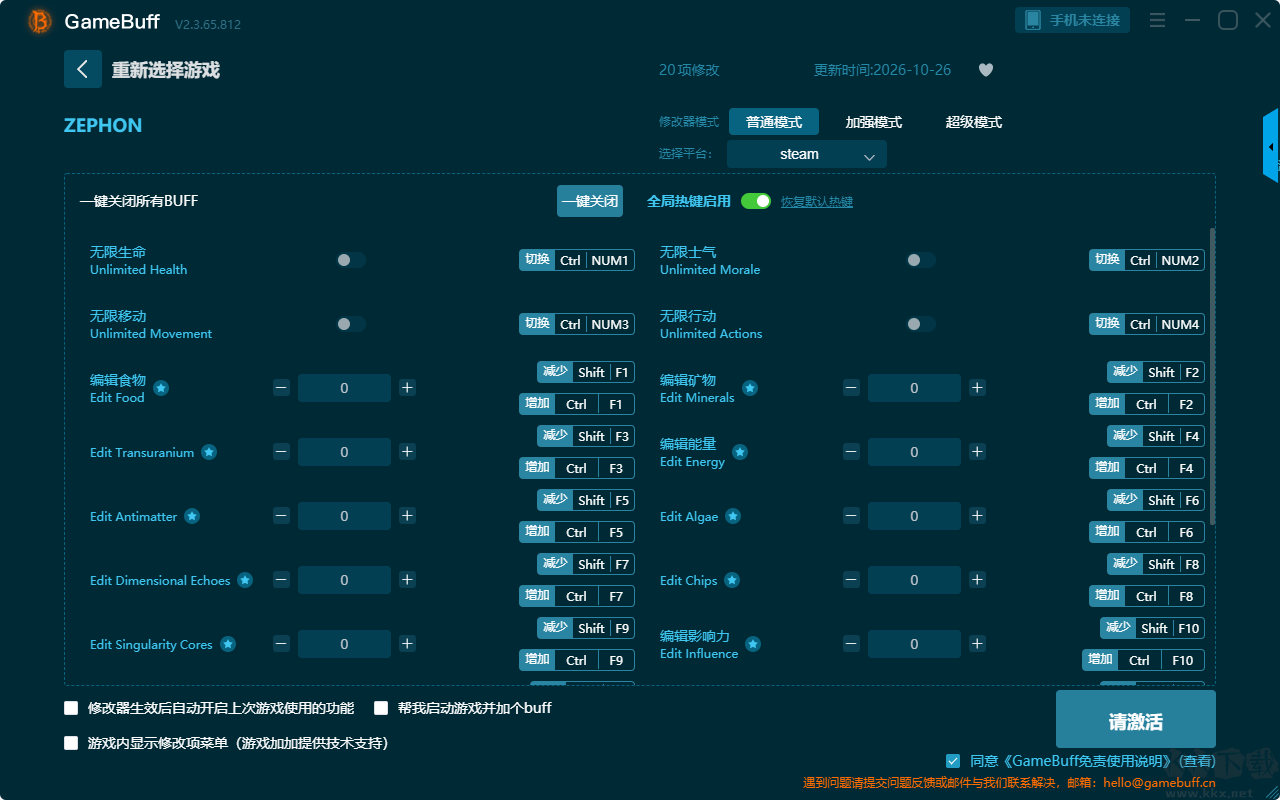
Task: Click the star icon beside Edit Transuranium
Action: click(209, 452)
